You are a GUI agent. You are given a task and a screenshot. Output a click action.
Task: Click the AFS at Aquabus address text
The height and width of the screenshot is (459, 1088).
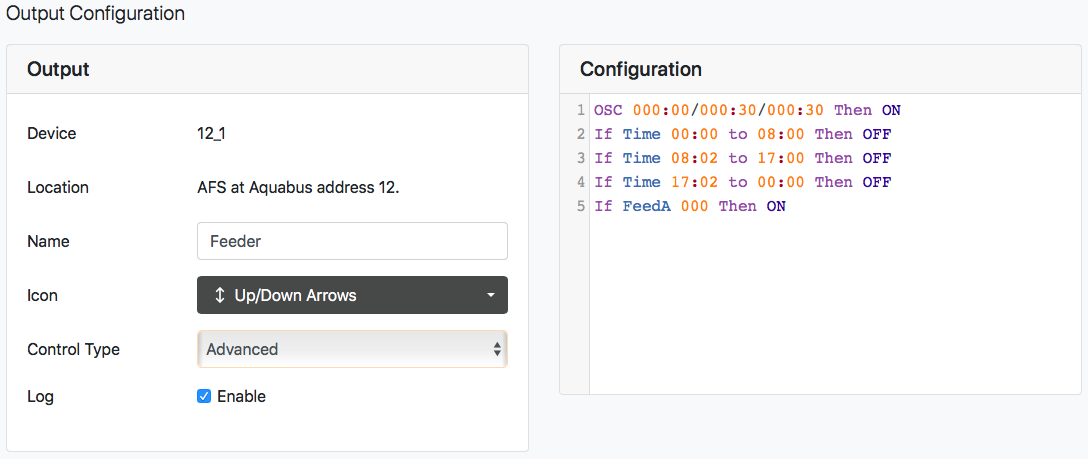(298, 187)
